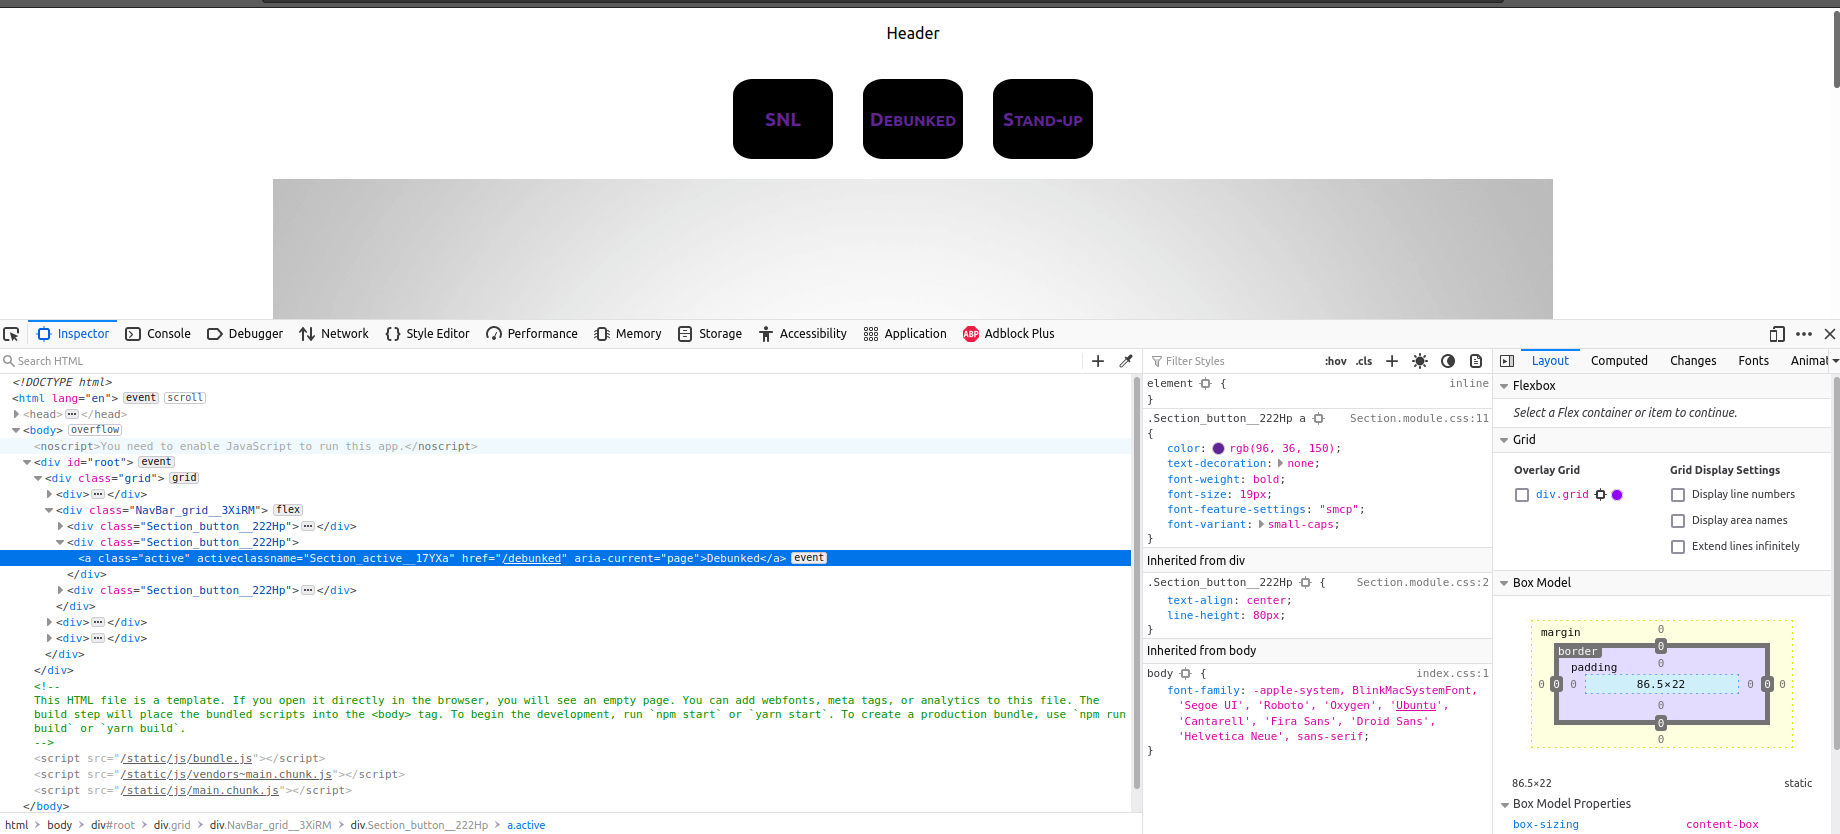Open the /static/js/main.chunk.js link

(x=200, y=791)
